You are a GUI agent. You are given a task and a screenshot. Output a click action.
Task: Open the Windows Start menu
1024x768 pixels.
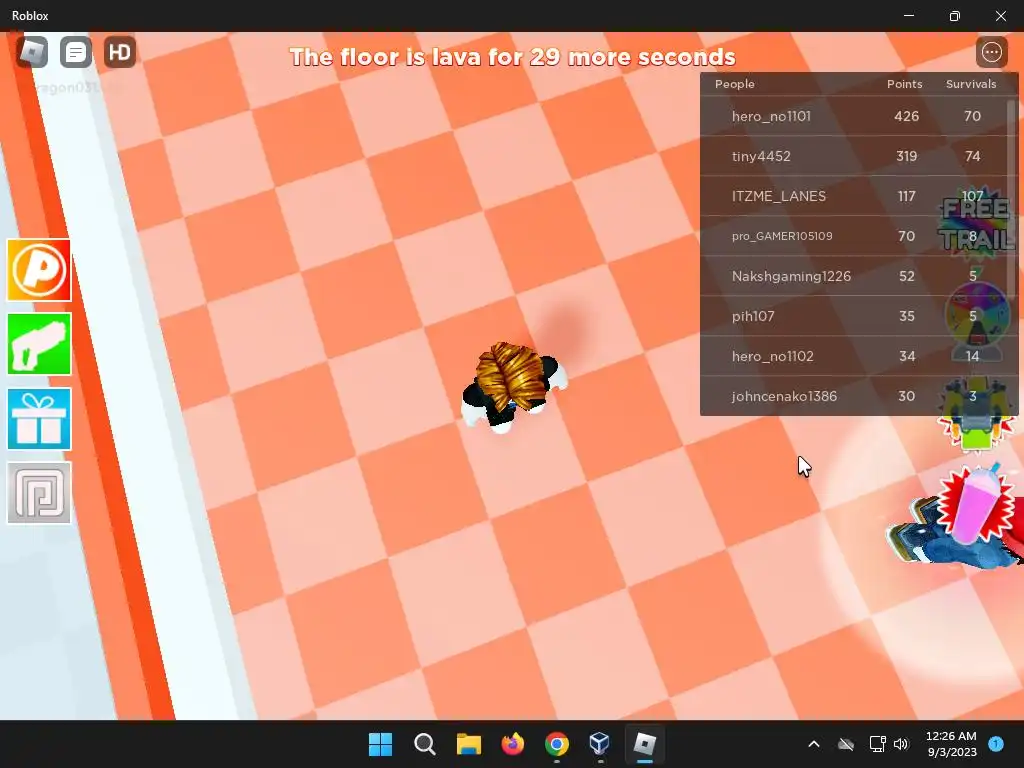click(x=381, y=744)
